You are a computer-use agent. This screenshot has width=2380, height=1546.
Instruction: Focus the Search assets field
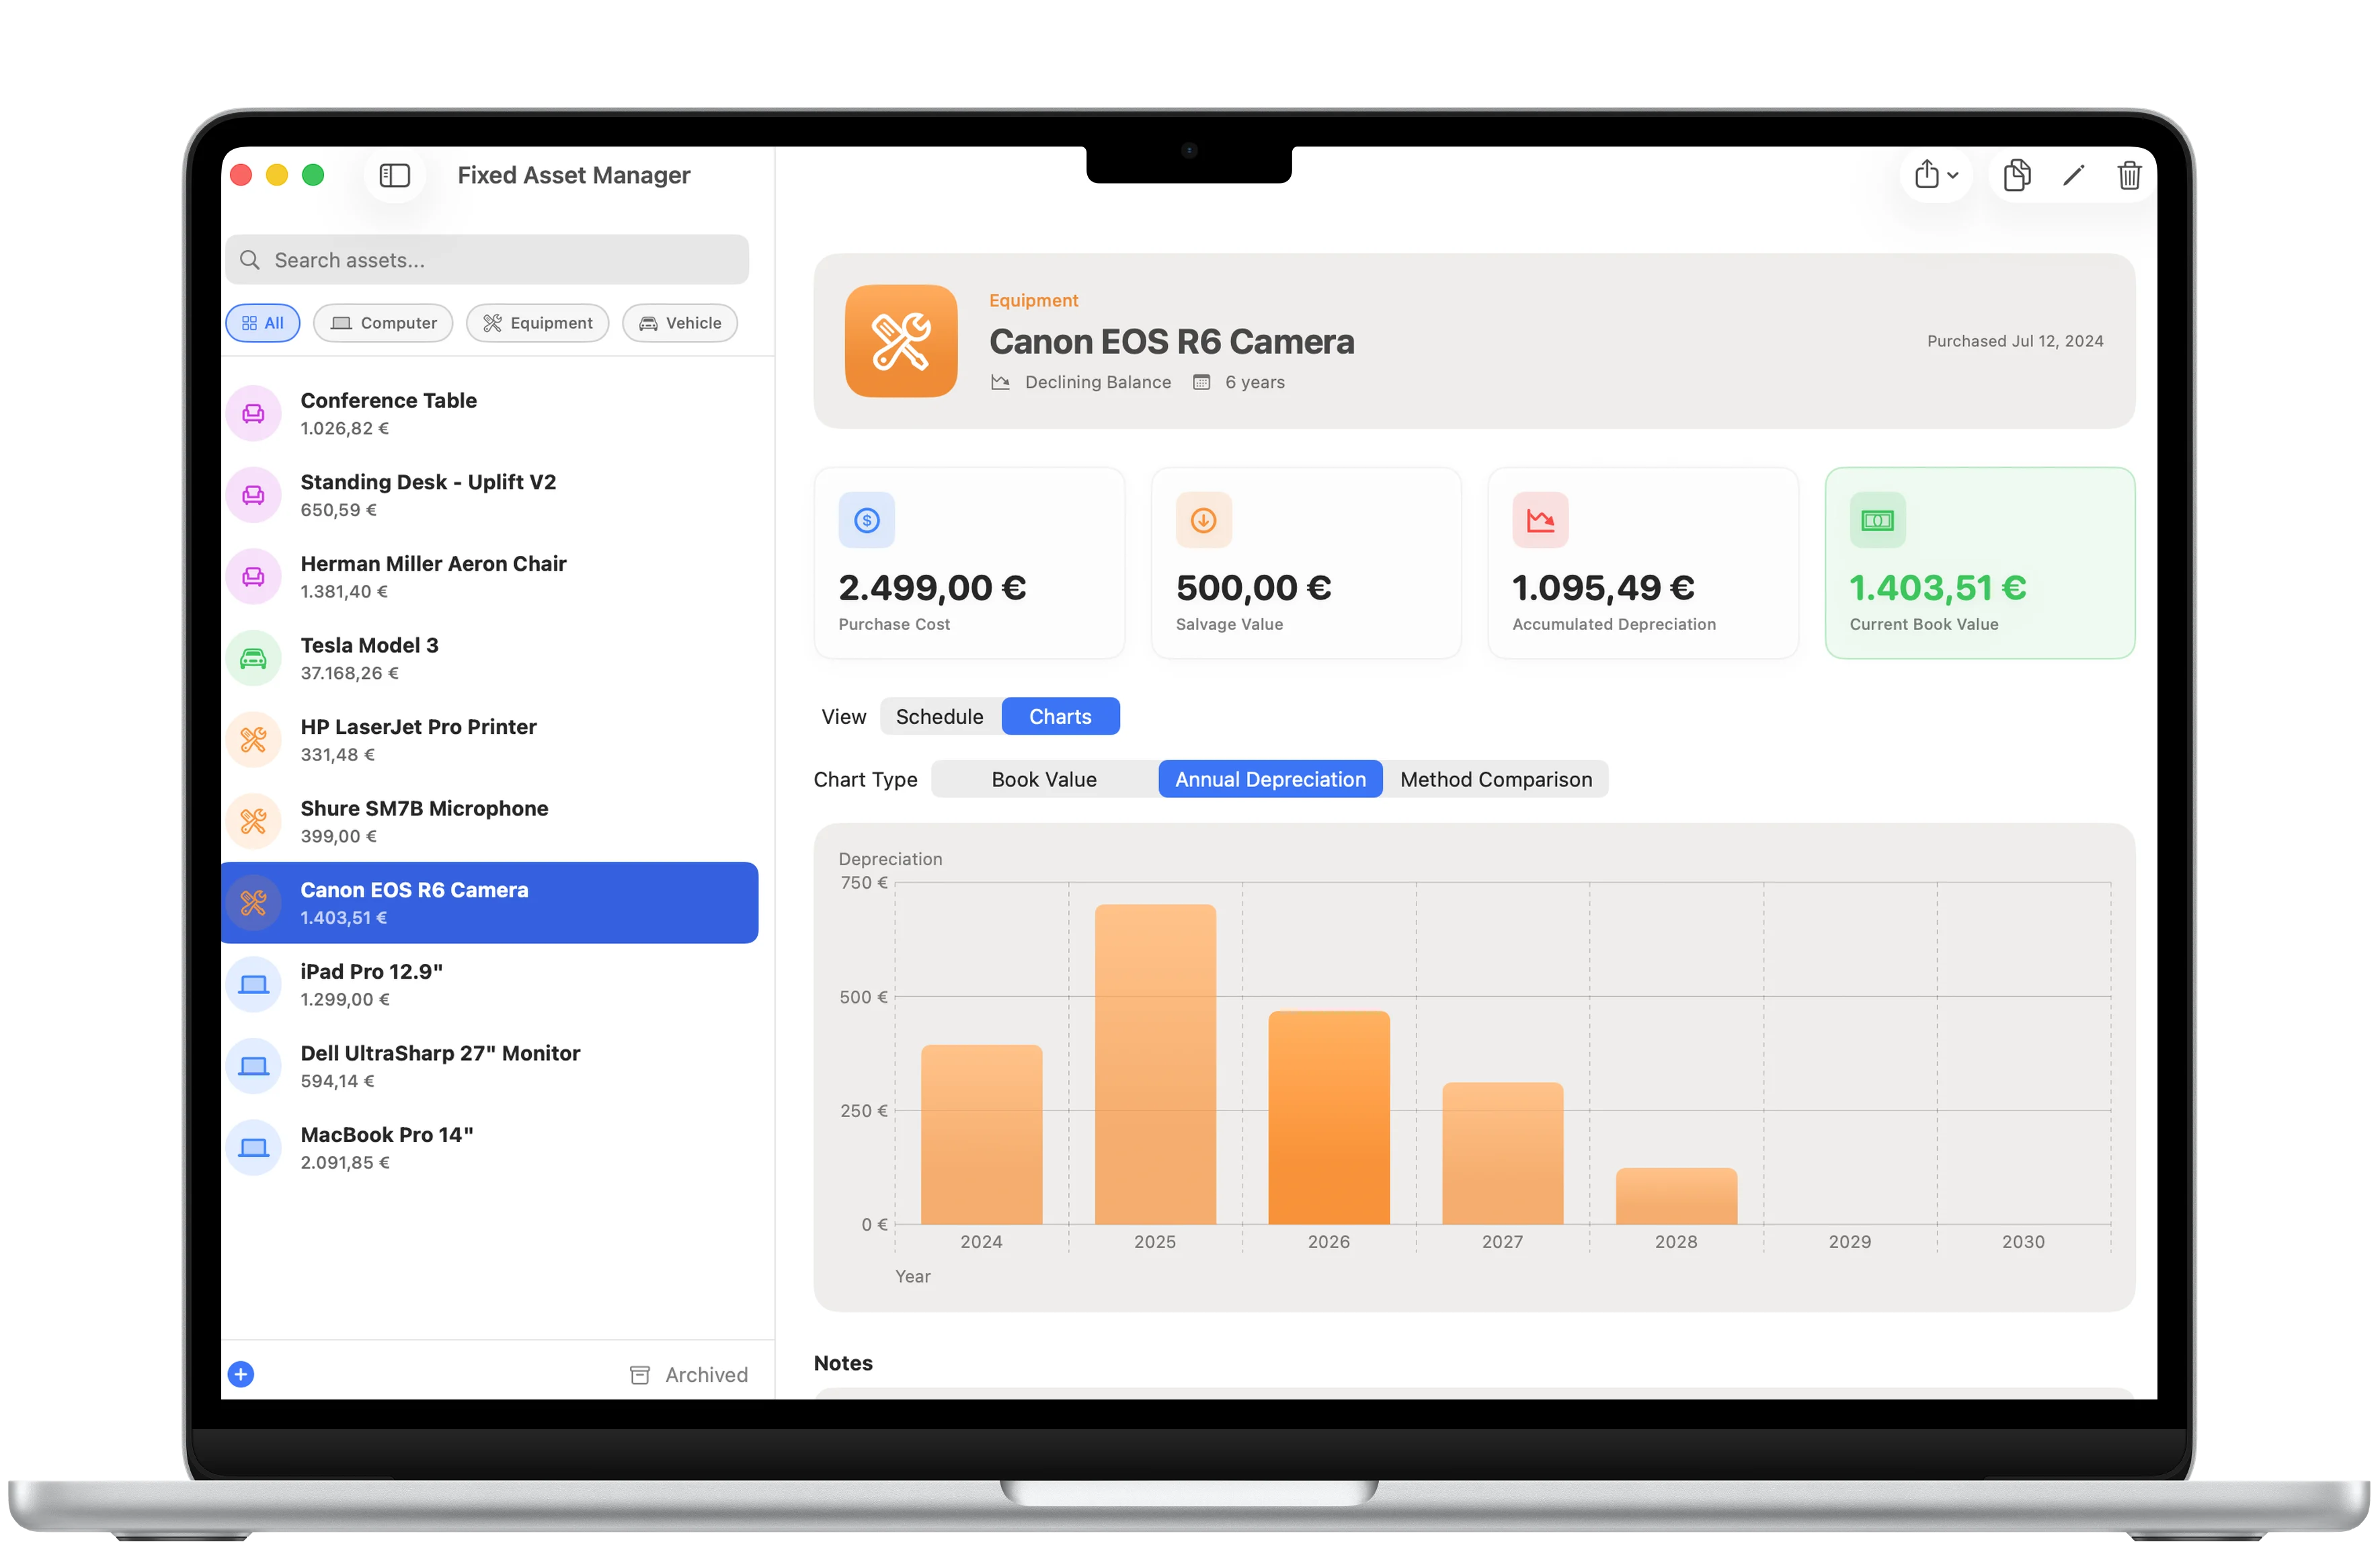487,260
